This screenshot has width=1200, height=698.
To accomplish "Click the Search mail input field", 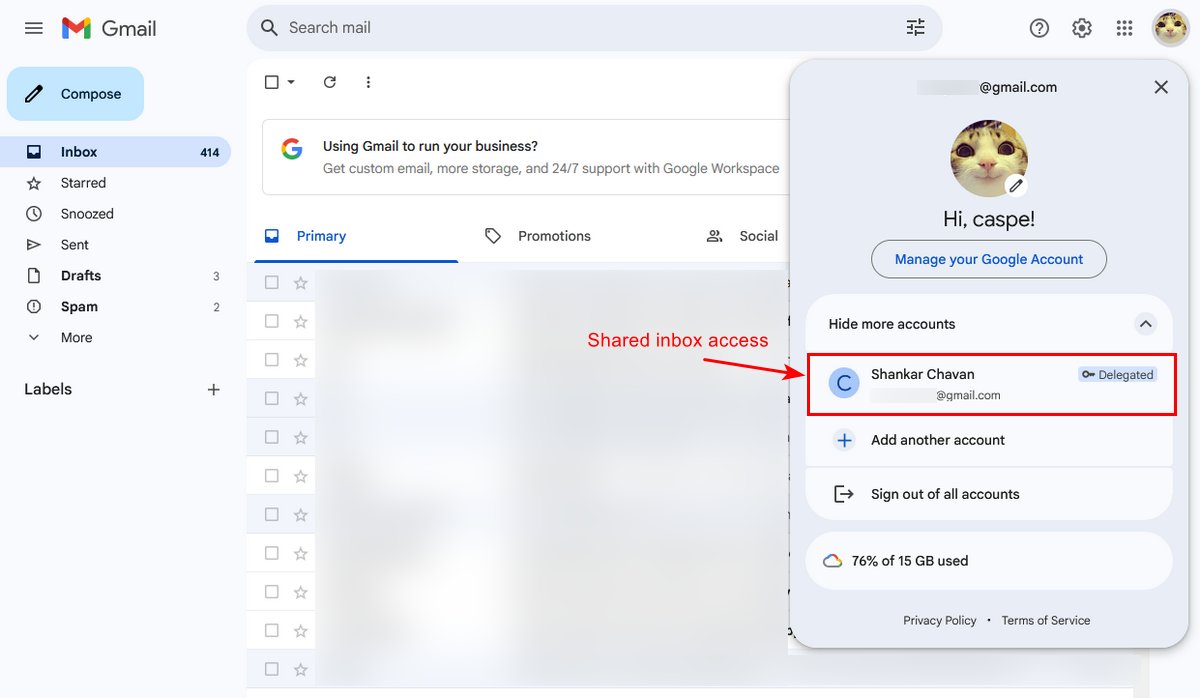I will 594,28.
